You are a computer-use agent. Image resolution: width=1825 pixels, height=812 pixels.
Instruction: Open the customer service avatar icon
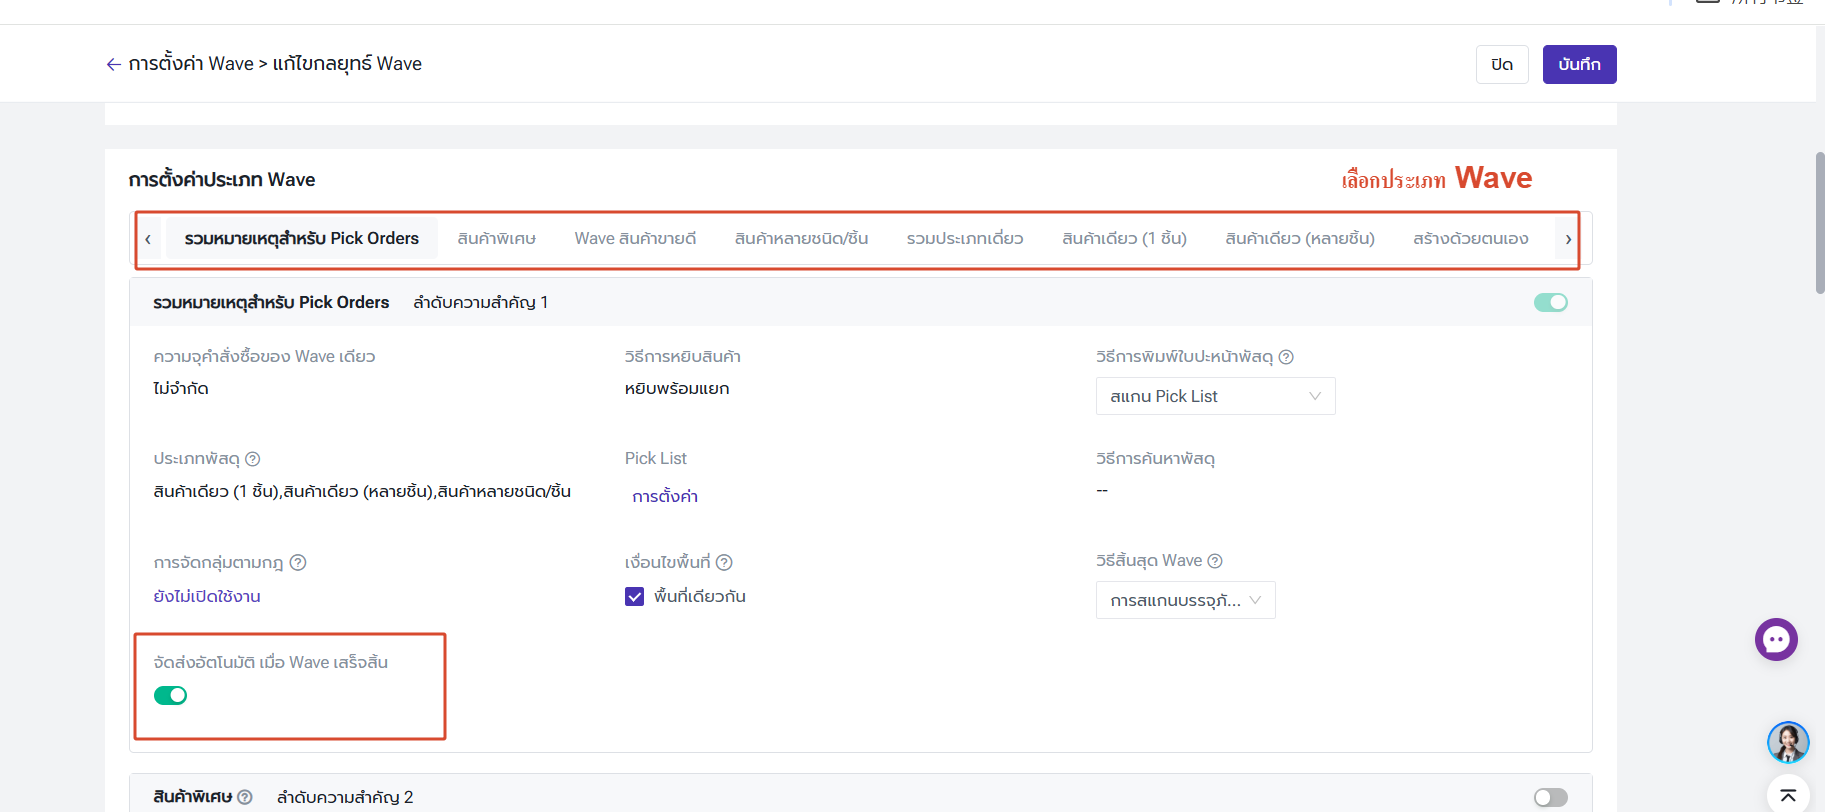click(1788, 743)
